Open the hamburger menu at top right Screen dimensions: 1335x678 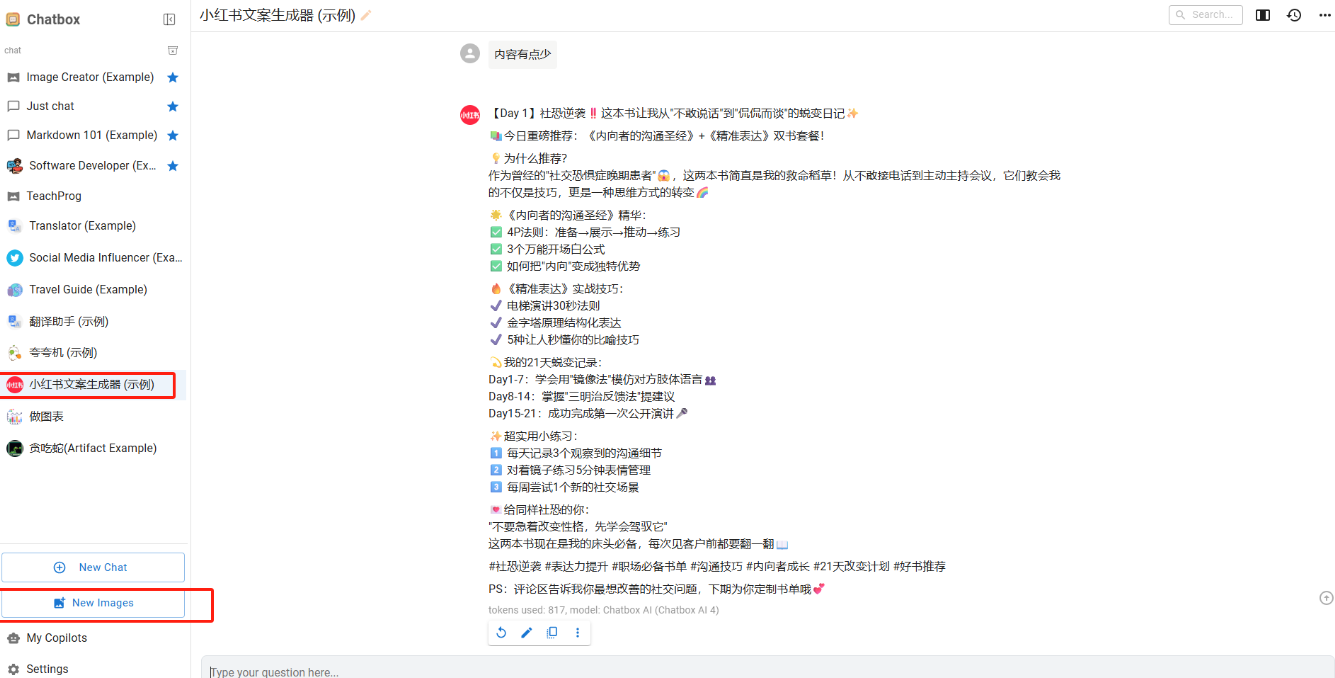pyautogui.click(x=1323, y=15)
